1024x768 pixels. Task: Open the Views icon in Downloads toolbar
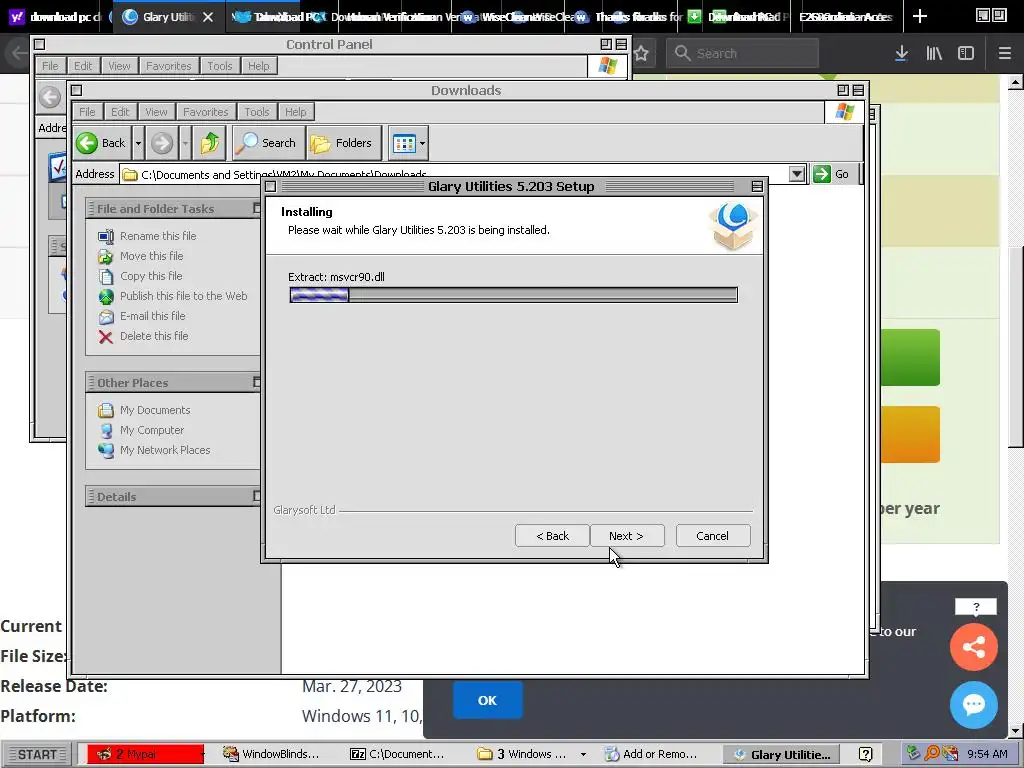click(404, 143)
